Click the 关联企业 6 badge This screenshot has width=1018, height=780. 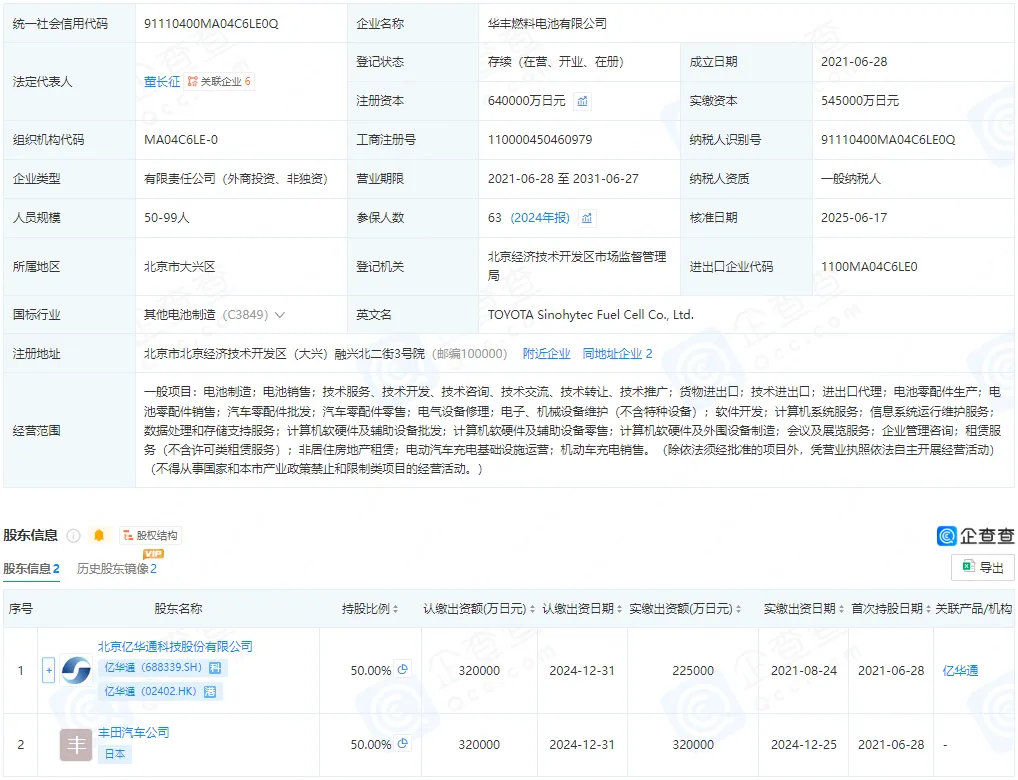tap(219, 82)
